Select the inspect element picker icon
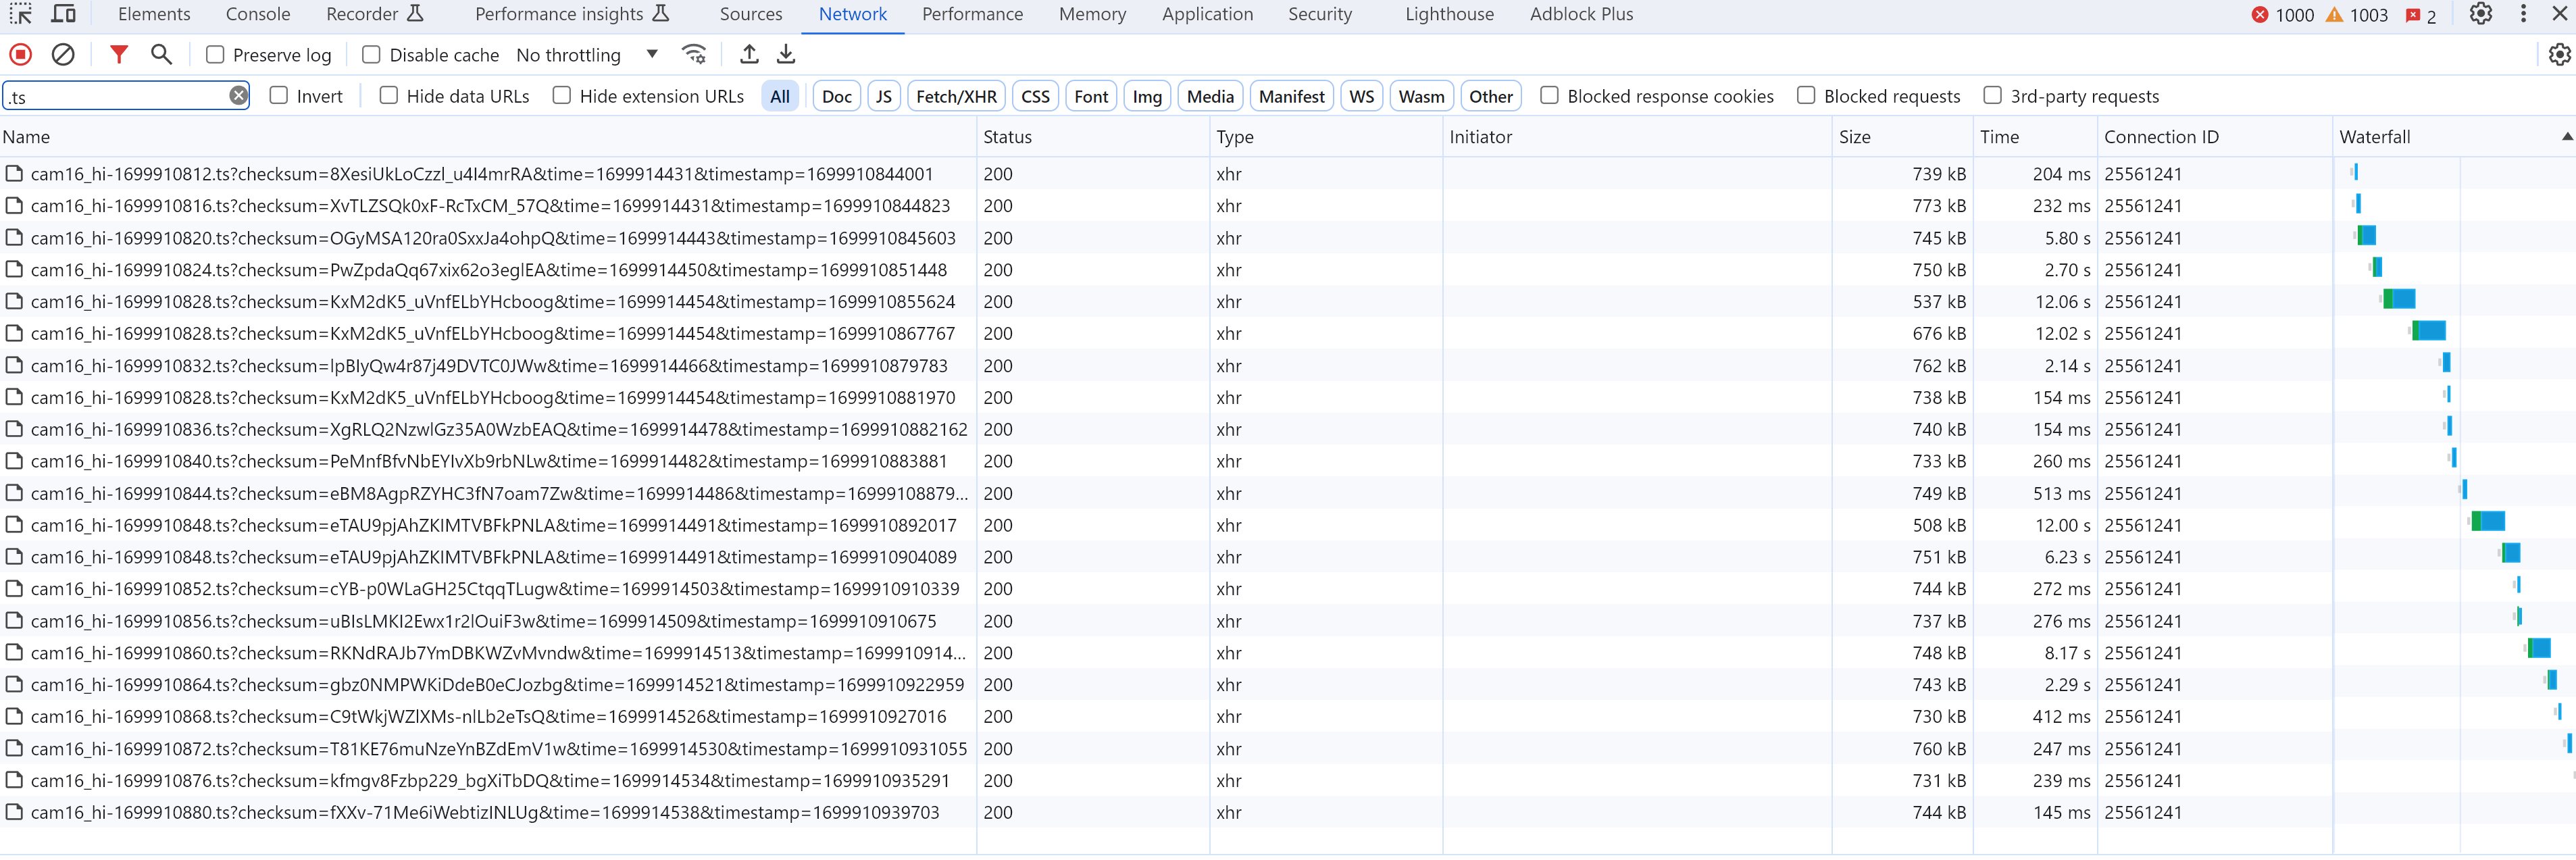Viewport: 2576px width, 860px height. coord(21,14)
